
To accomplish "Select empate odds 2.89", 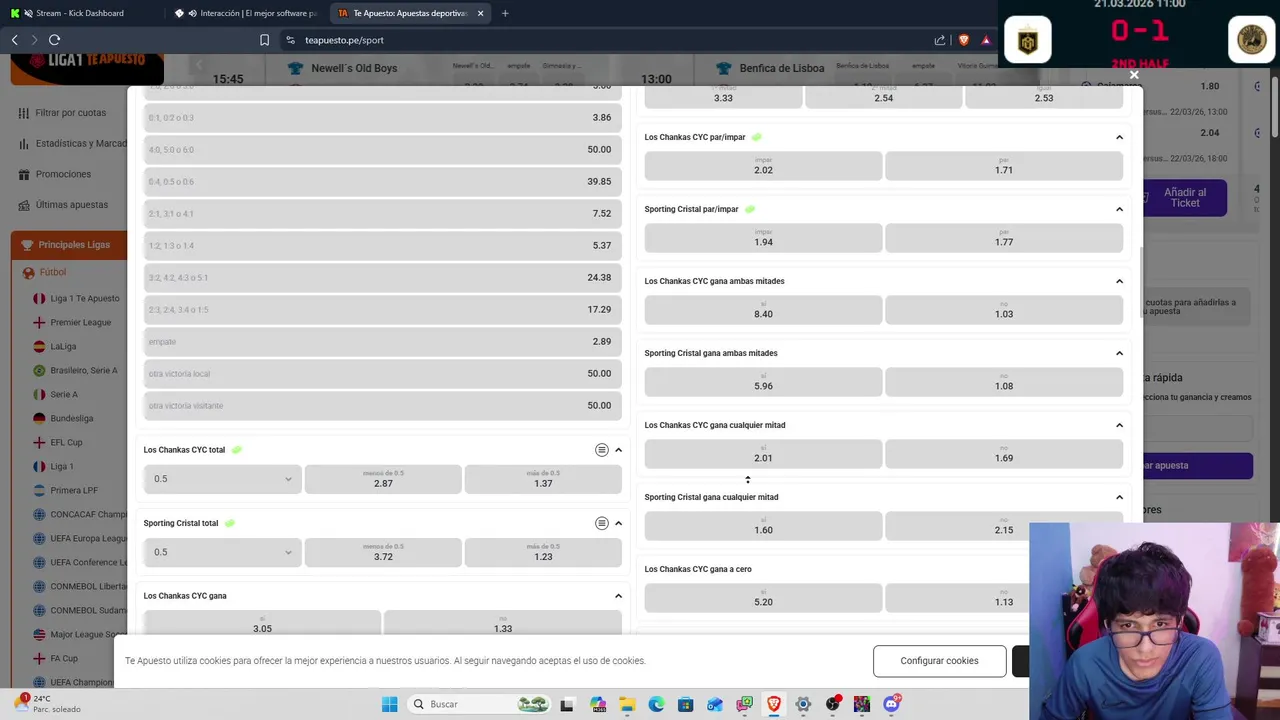I will pyautogui.click(x=383, y=342).
